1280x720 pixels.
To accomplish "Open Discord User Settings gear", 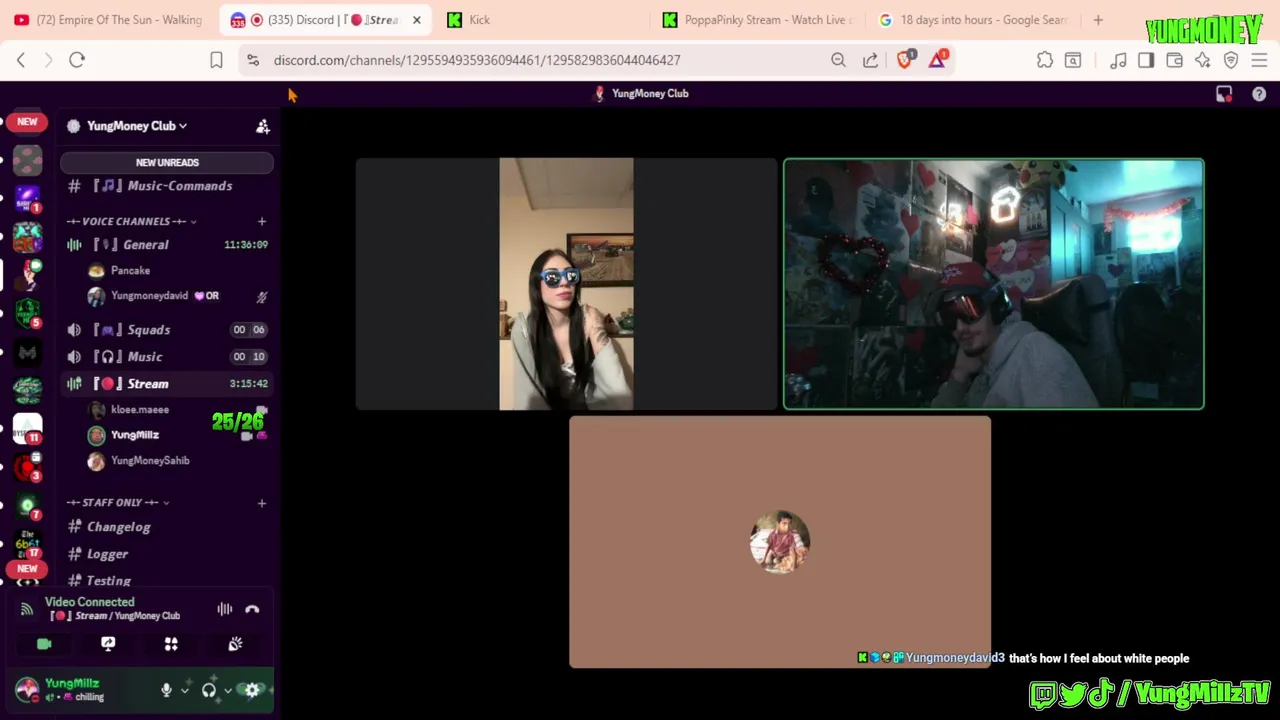I will pyautogui.click(x=252, y=690).
